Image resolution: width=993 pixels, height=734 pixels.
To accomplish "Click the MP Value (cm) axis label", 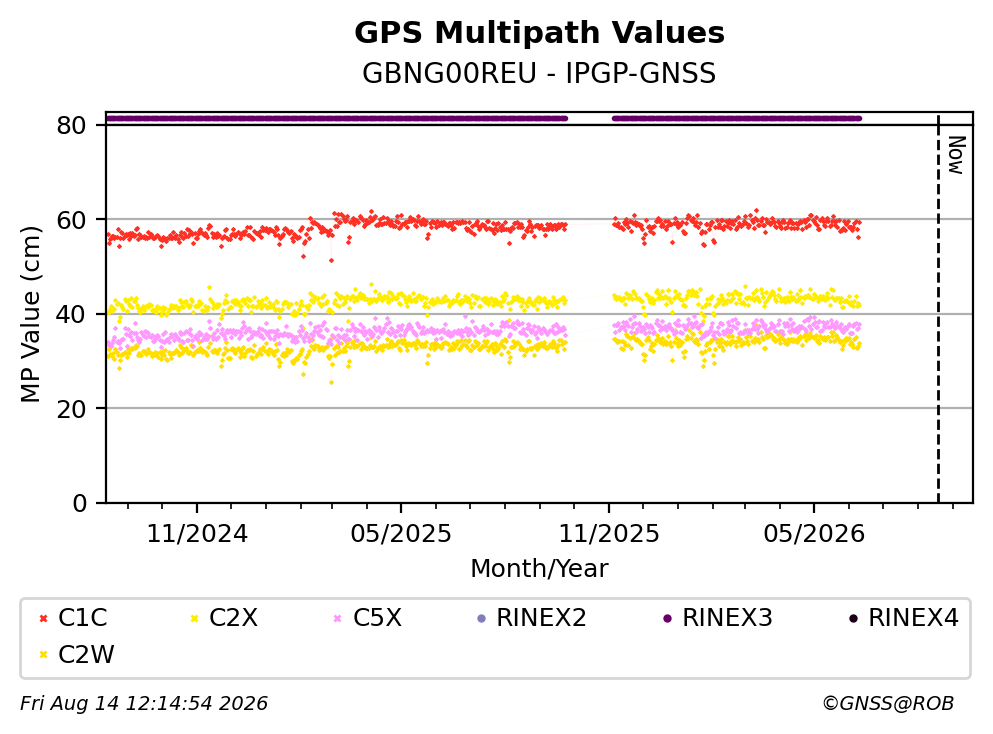I will pos(30,315).
